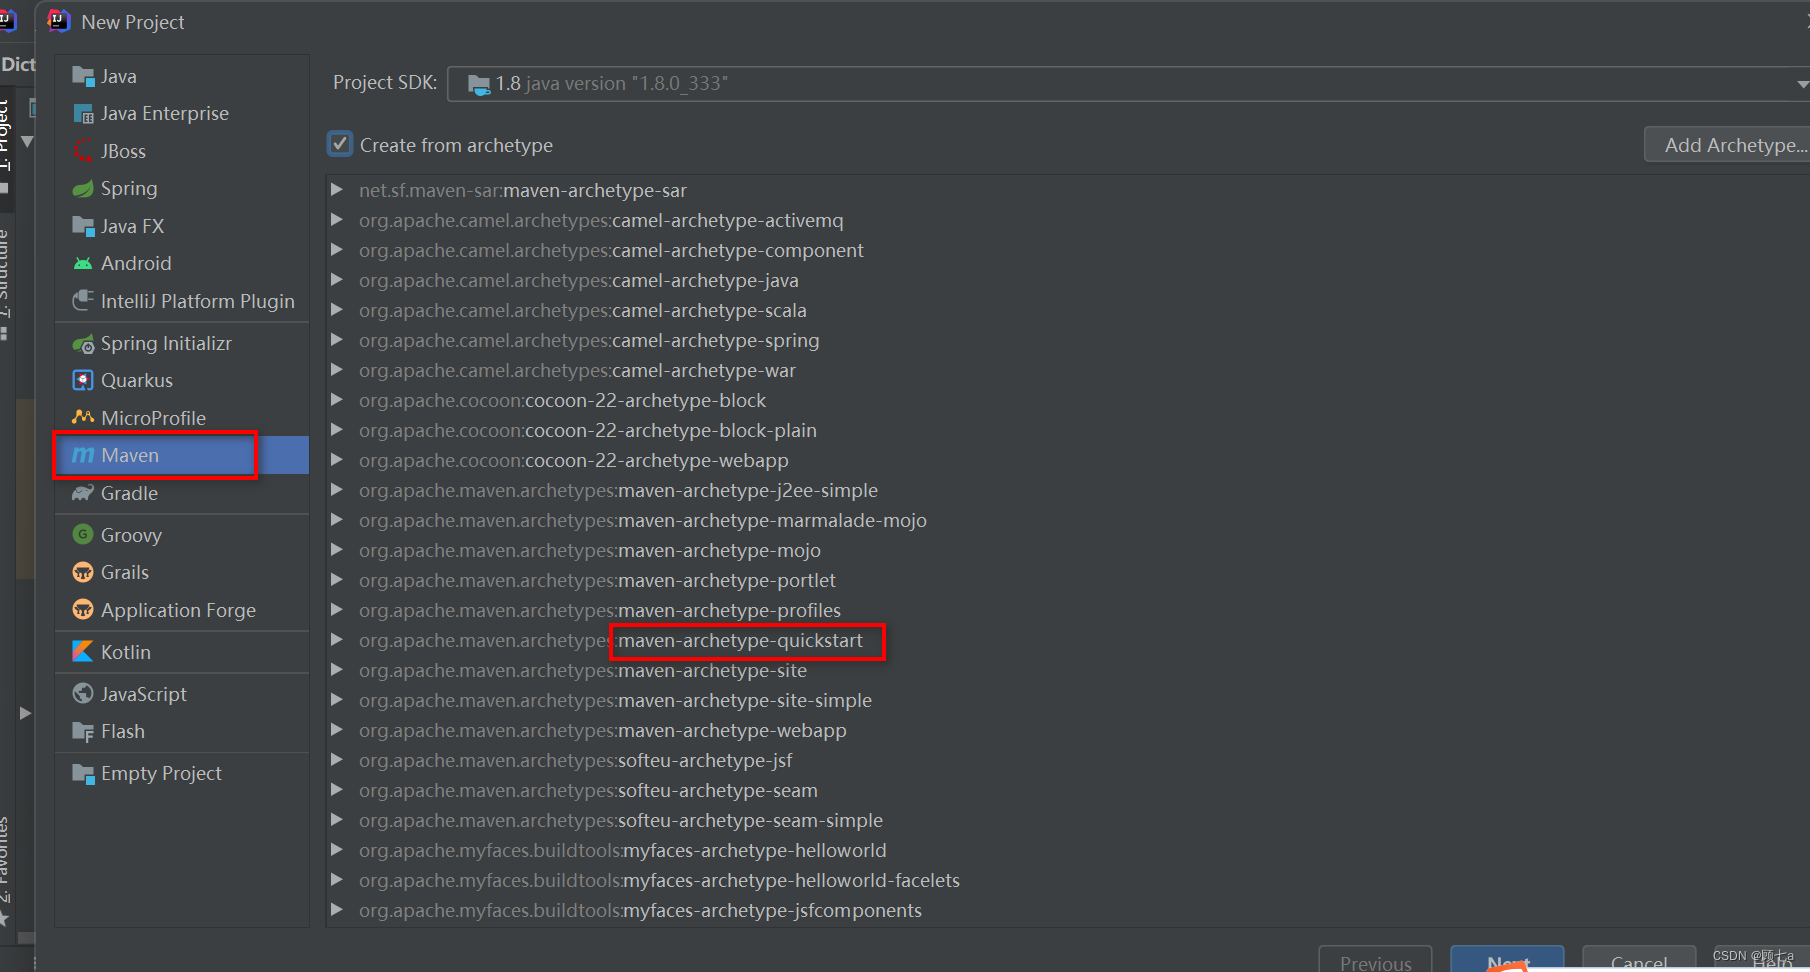Choose Kotlin project type label
This screenshot has width=1810, height=972.
[x=126, y=652]
